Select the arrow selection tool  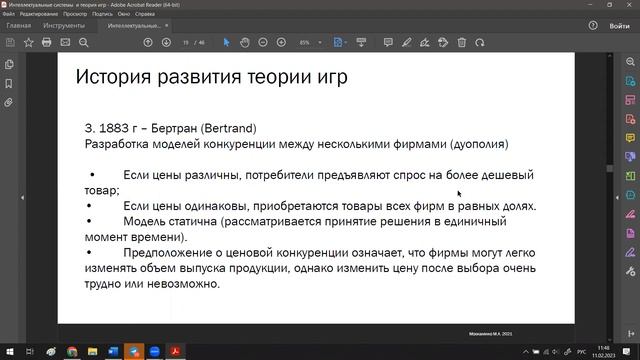[x=227, y=42]
